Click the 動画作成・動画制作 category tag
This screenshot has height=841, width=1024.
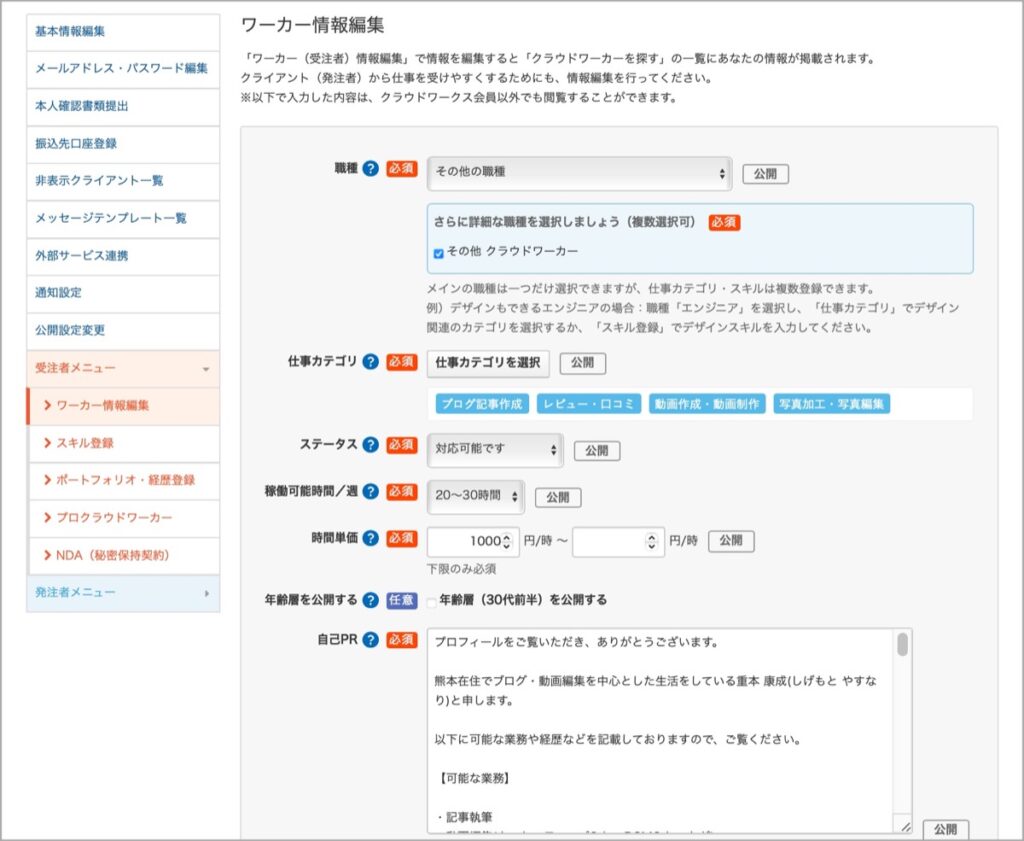(x=707, y=404)
